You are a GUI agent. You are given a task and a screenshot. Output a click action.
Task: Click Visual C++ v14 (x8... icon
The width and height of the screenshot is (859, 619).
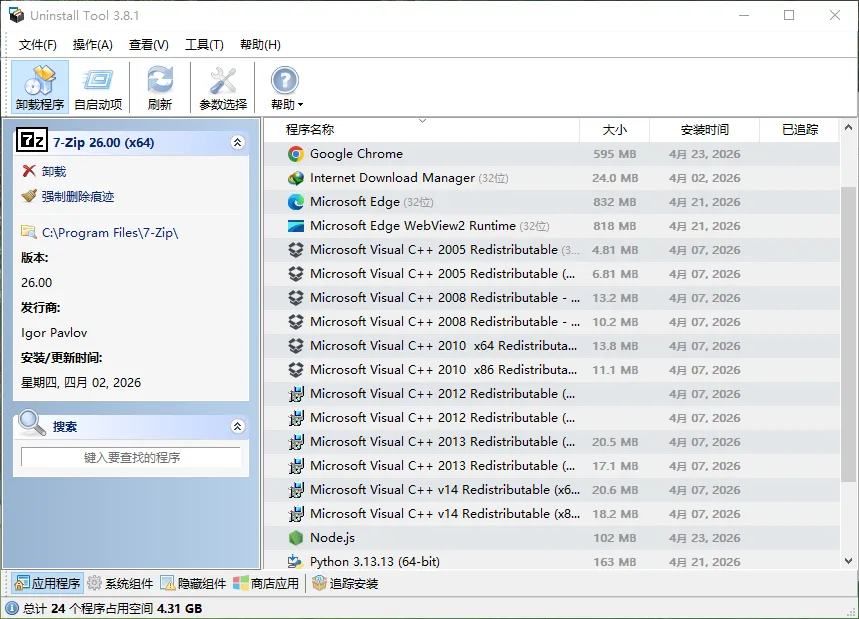(296, 514)
